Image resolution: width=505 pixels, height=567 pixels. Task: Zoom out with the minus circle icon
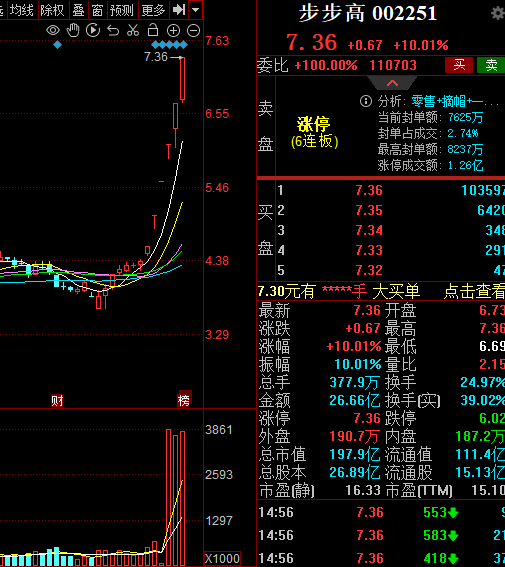[x=193, y=31]
